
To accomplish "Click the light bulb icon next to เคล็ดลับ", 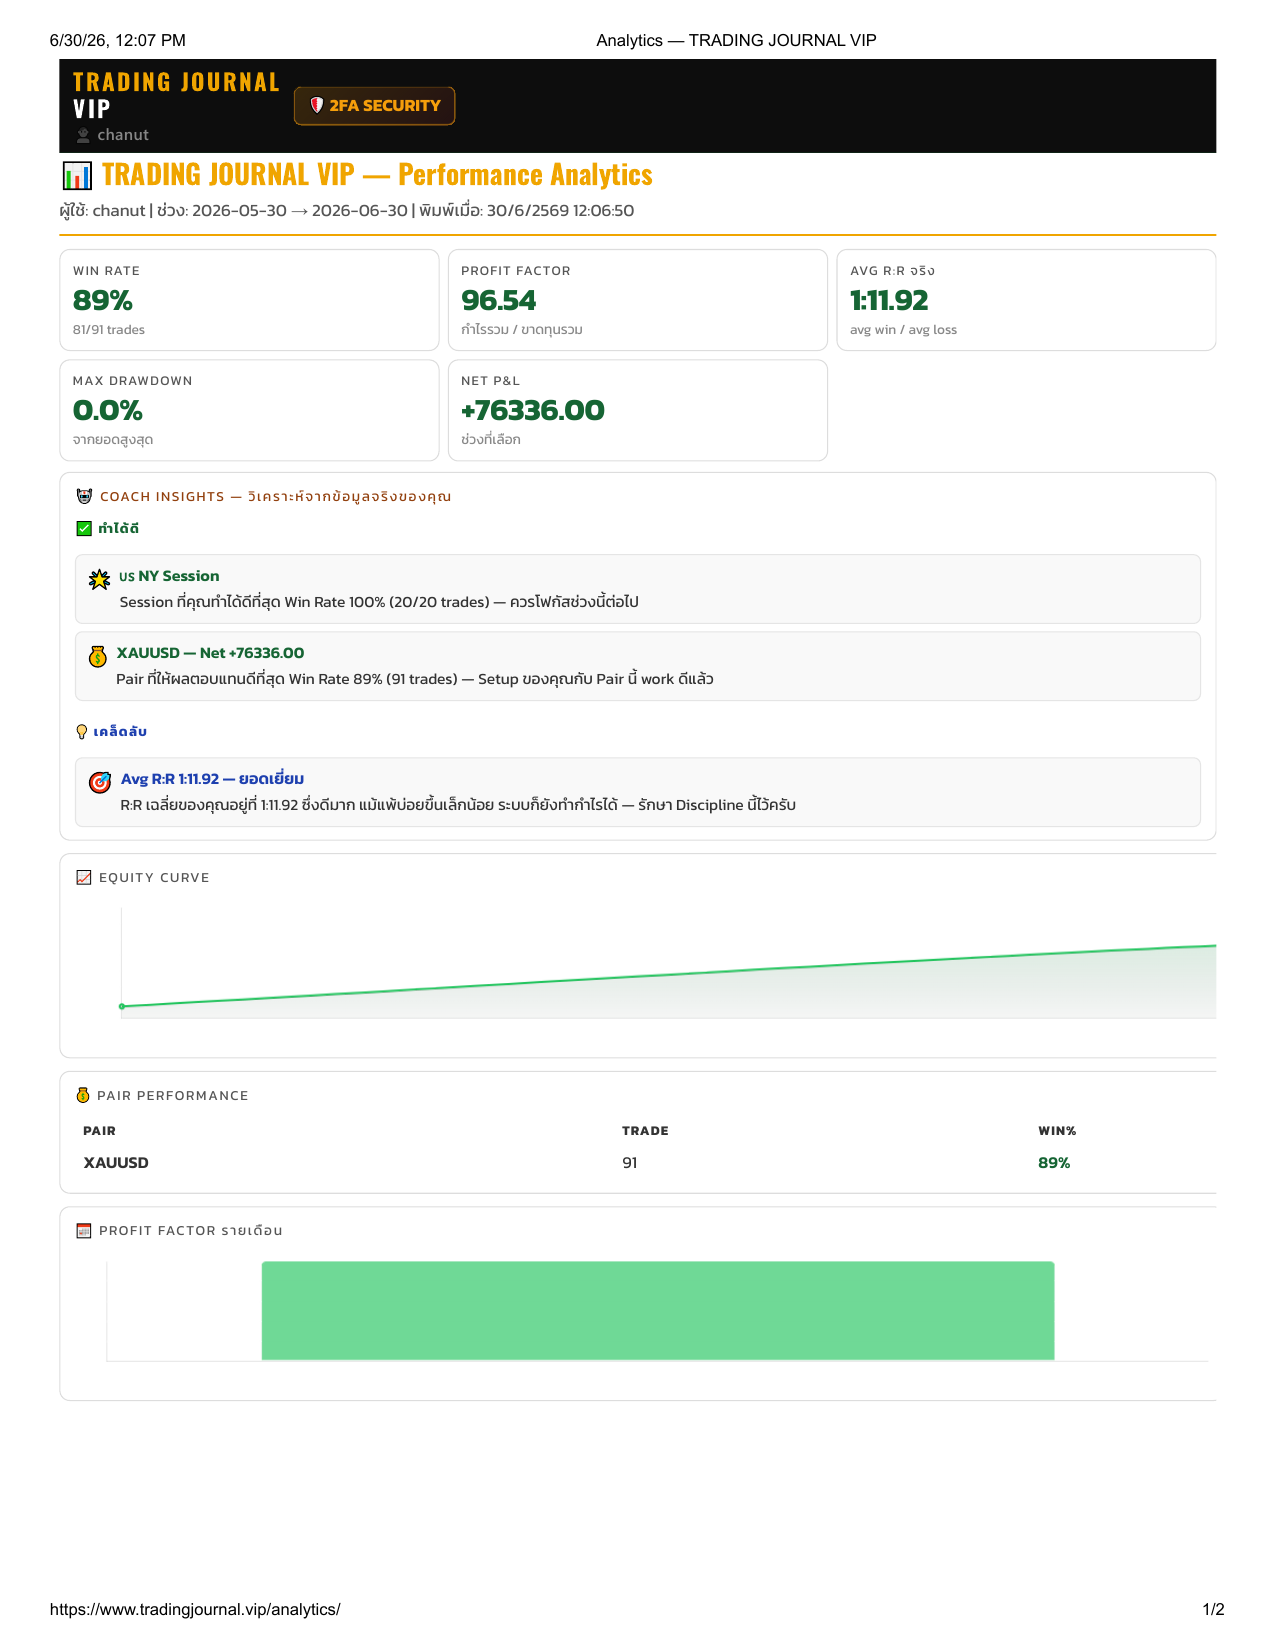I will pos(82,732).
